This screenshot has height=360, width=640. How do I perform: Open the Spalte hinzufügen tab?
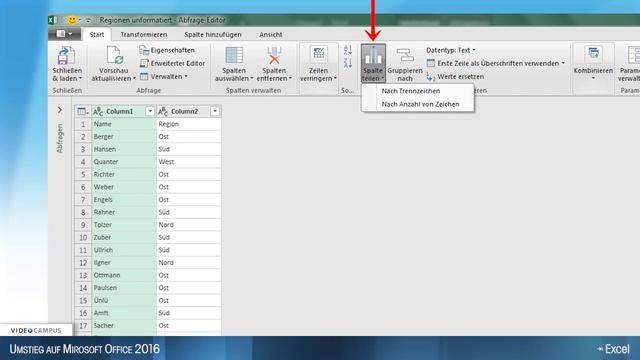(x=213, y=35)
